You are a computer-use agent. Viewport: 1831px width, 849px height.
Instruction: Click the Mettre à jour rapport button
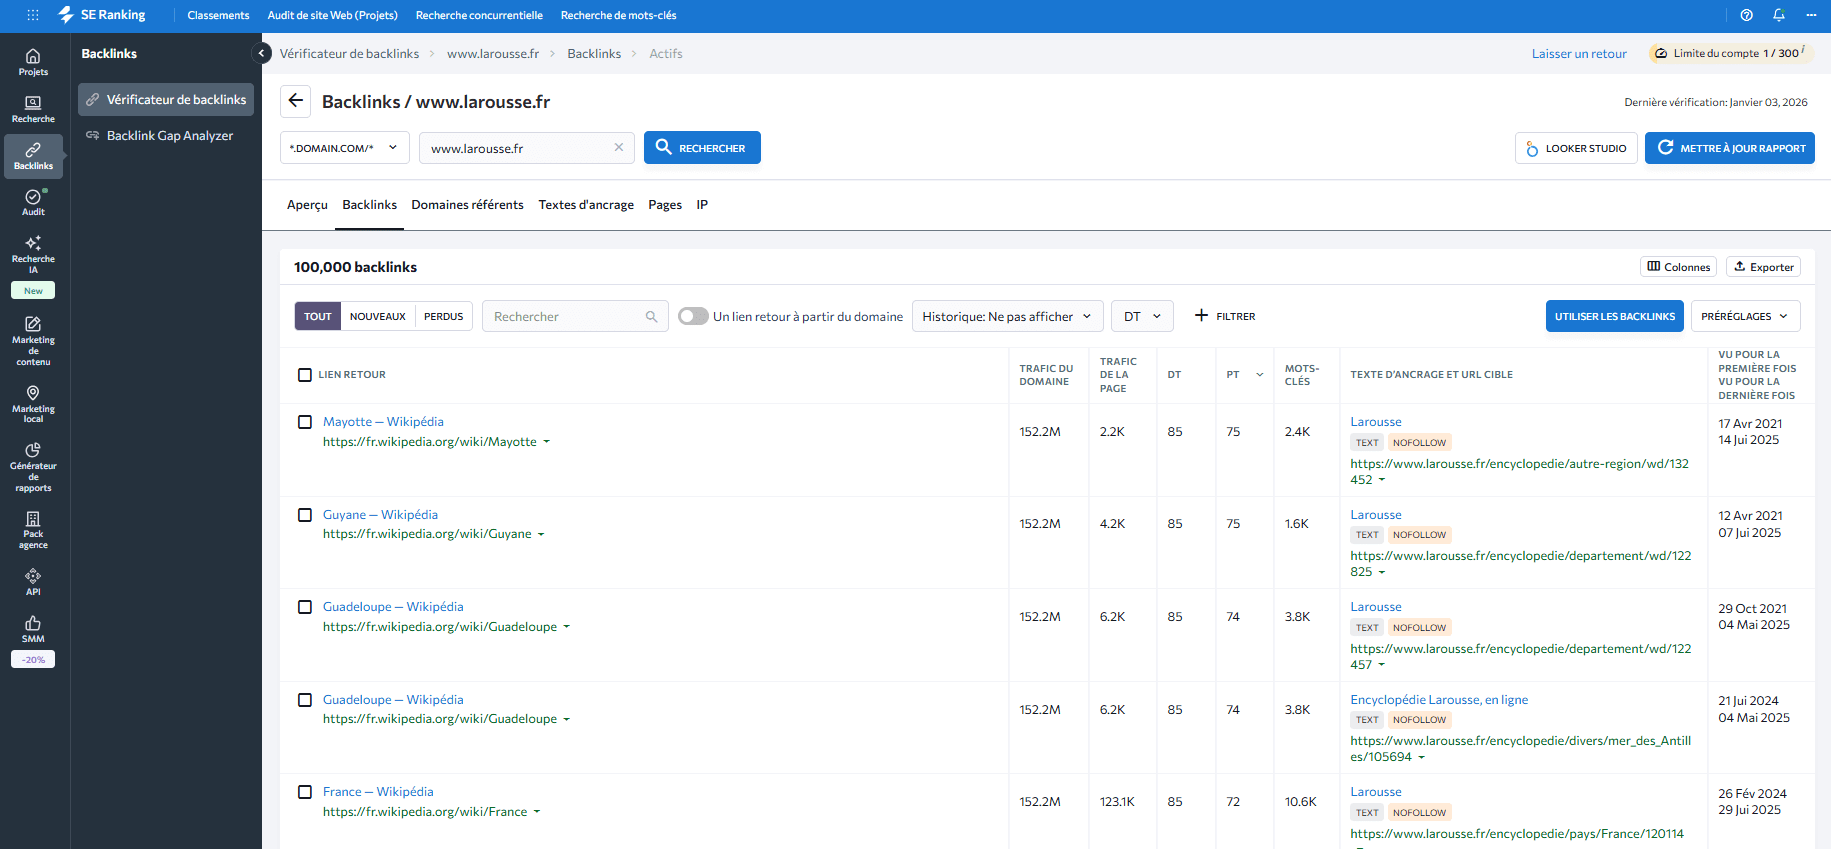click(x=1729, y=148)
